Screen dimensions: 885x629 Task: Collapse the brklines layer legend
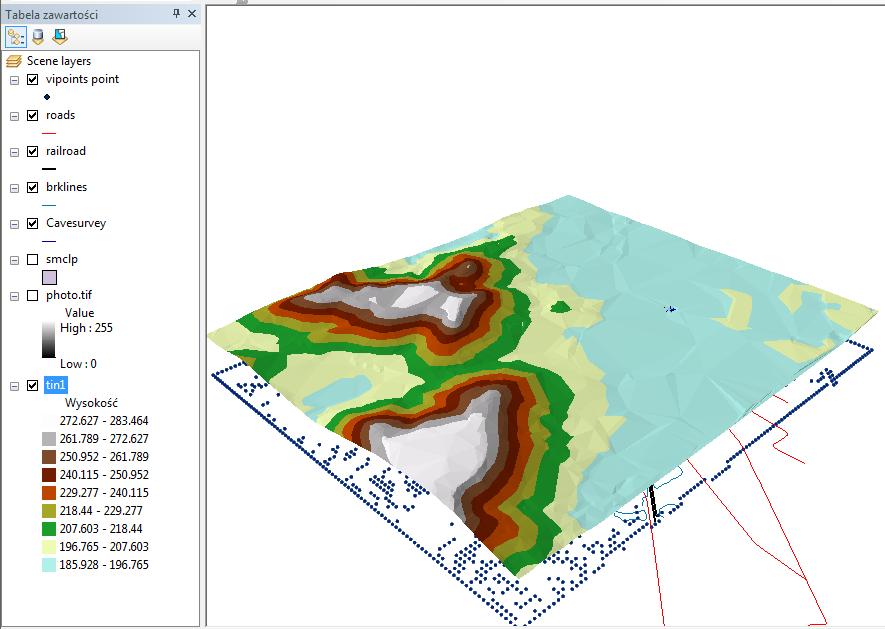[x=15, y=188]
